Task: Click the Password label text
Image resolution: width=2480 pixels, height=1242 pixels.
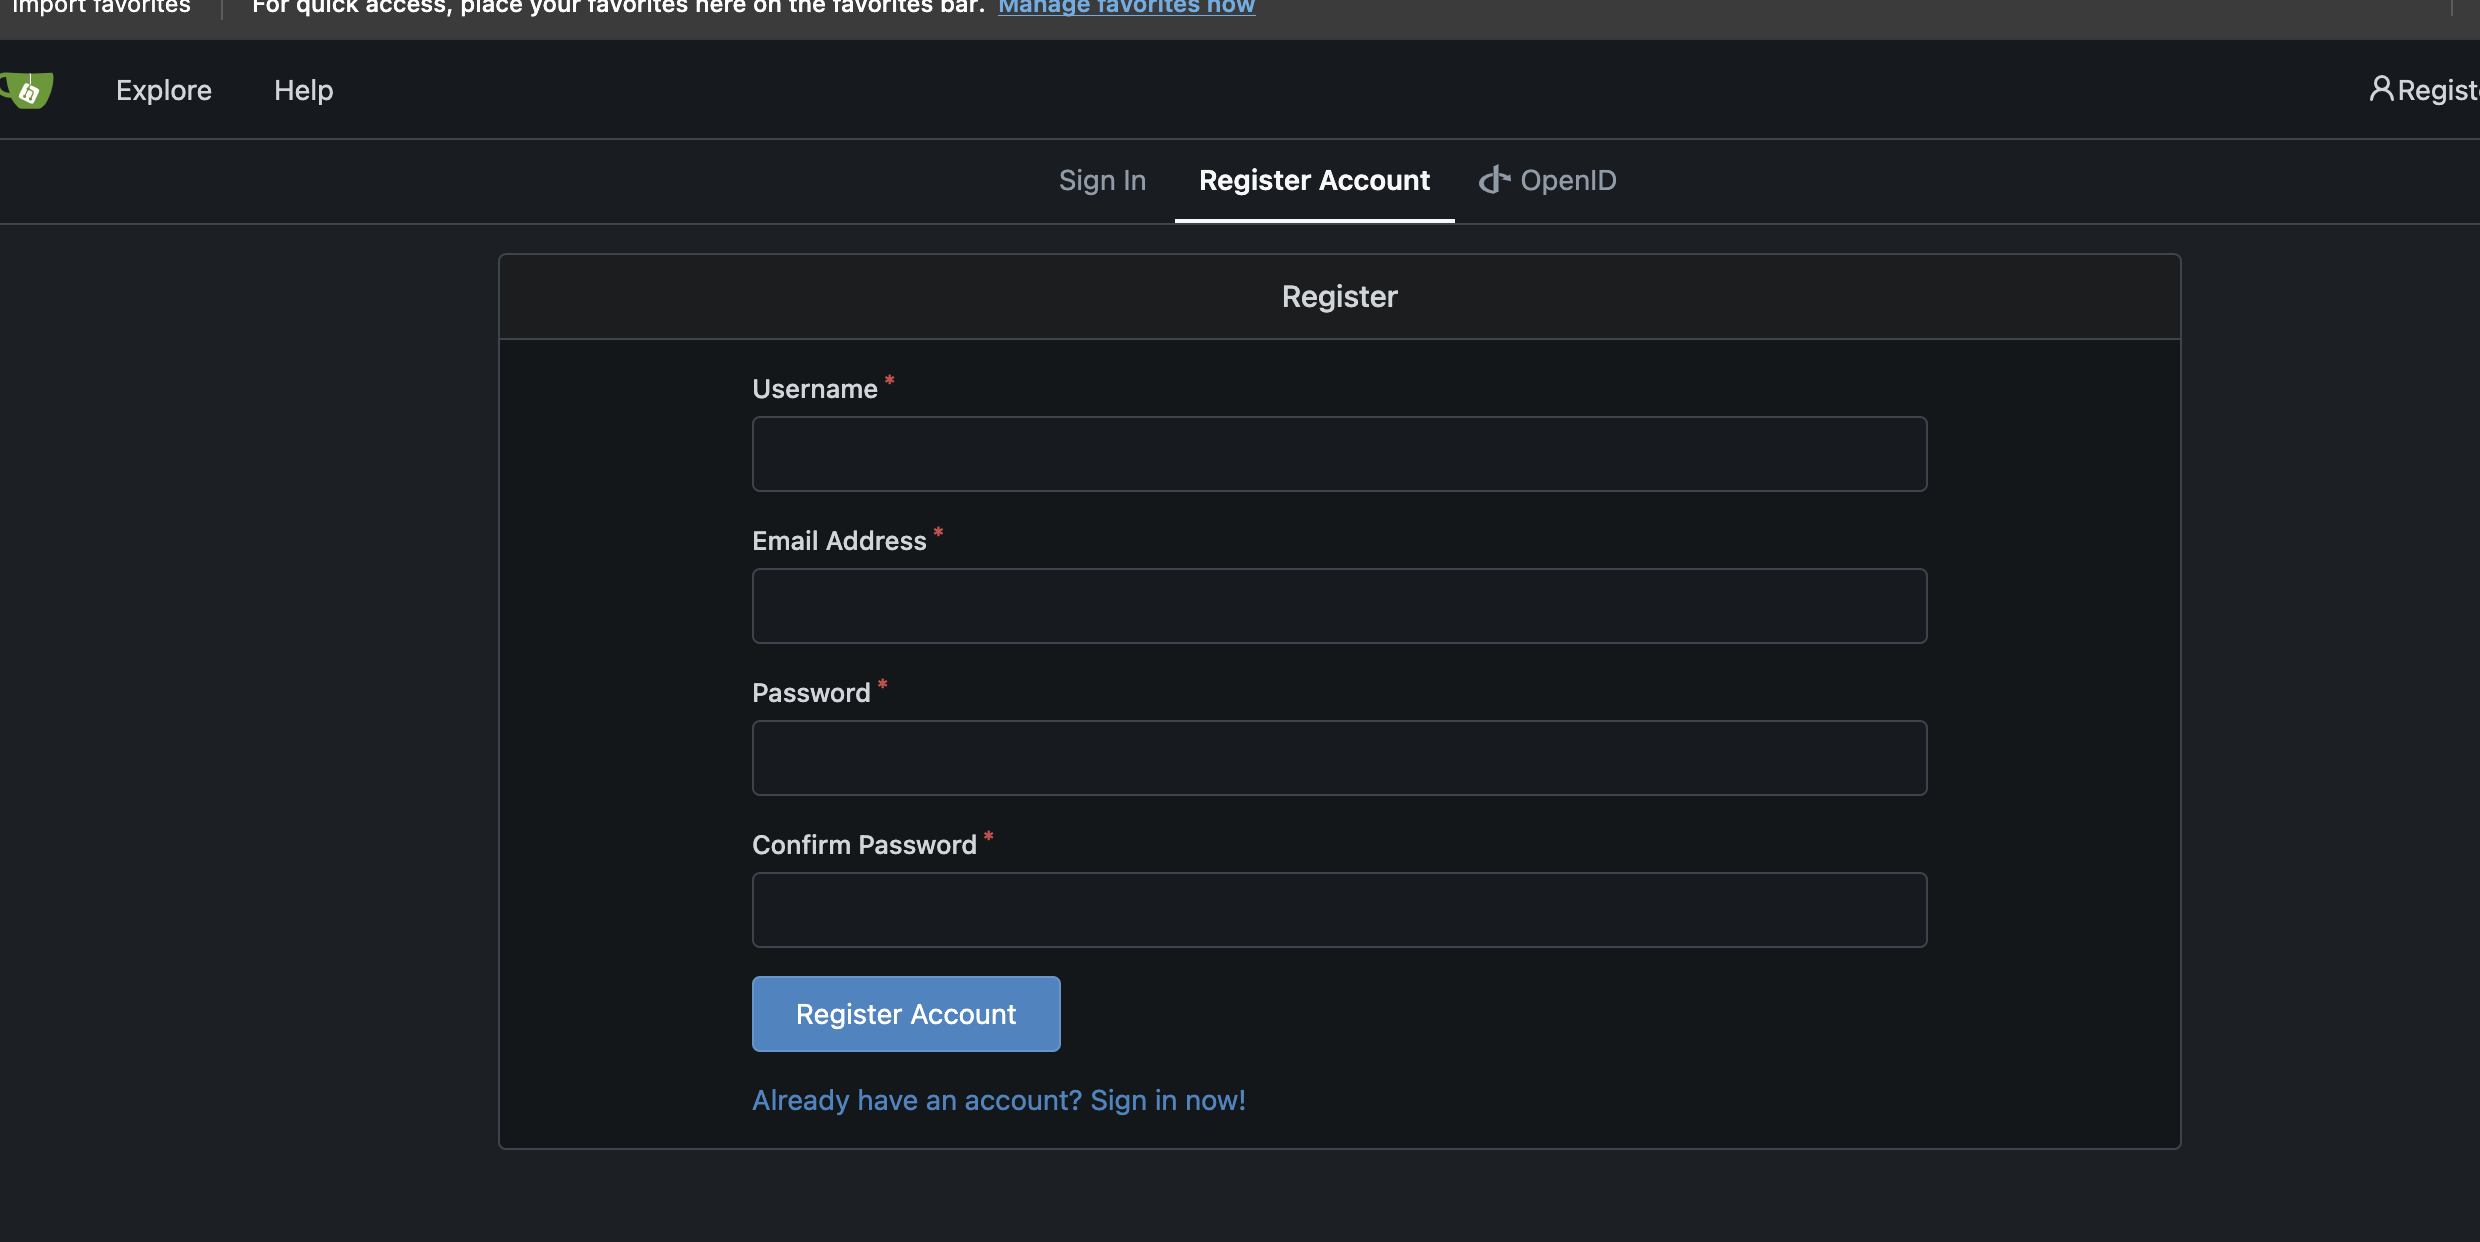Action: pos(811,693)
